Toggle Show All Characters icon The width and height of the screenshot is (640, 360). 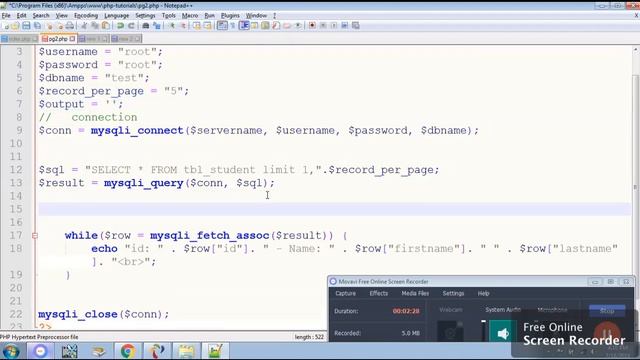[x=233, y=26]
